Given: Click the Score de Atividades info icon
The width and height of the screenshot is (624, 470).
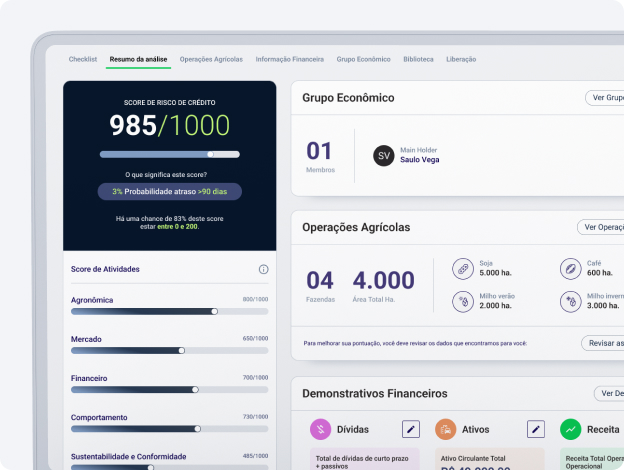Looking at the screenshot, I should [x=263, y=269].
